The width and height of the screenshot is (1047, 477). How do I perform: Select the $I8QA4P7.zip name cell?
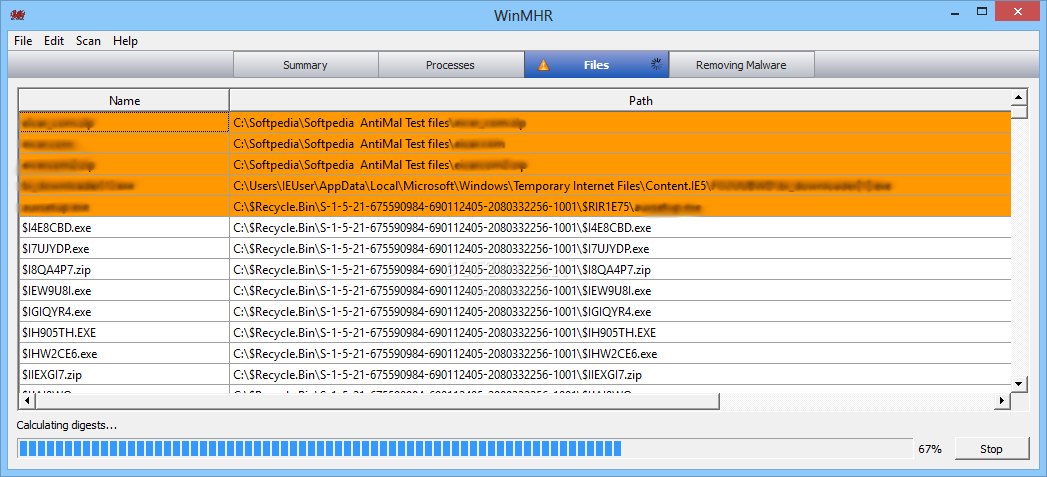(x=124, y=270)
